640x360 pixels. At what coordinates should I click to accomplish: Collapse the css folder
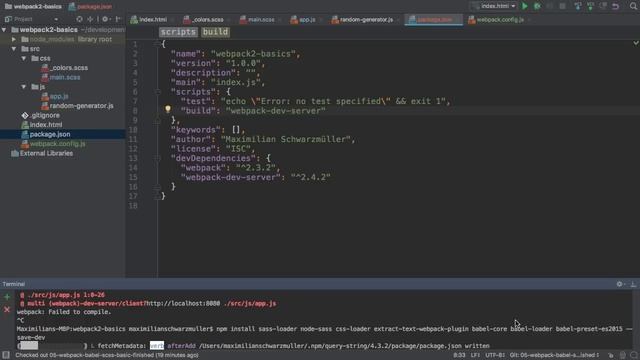24,58
